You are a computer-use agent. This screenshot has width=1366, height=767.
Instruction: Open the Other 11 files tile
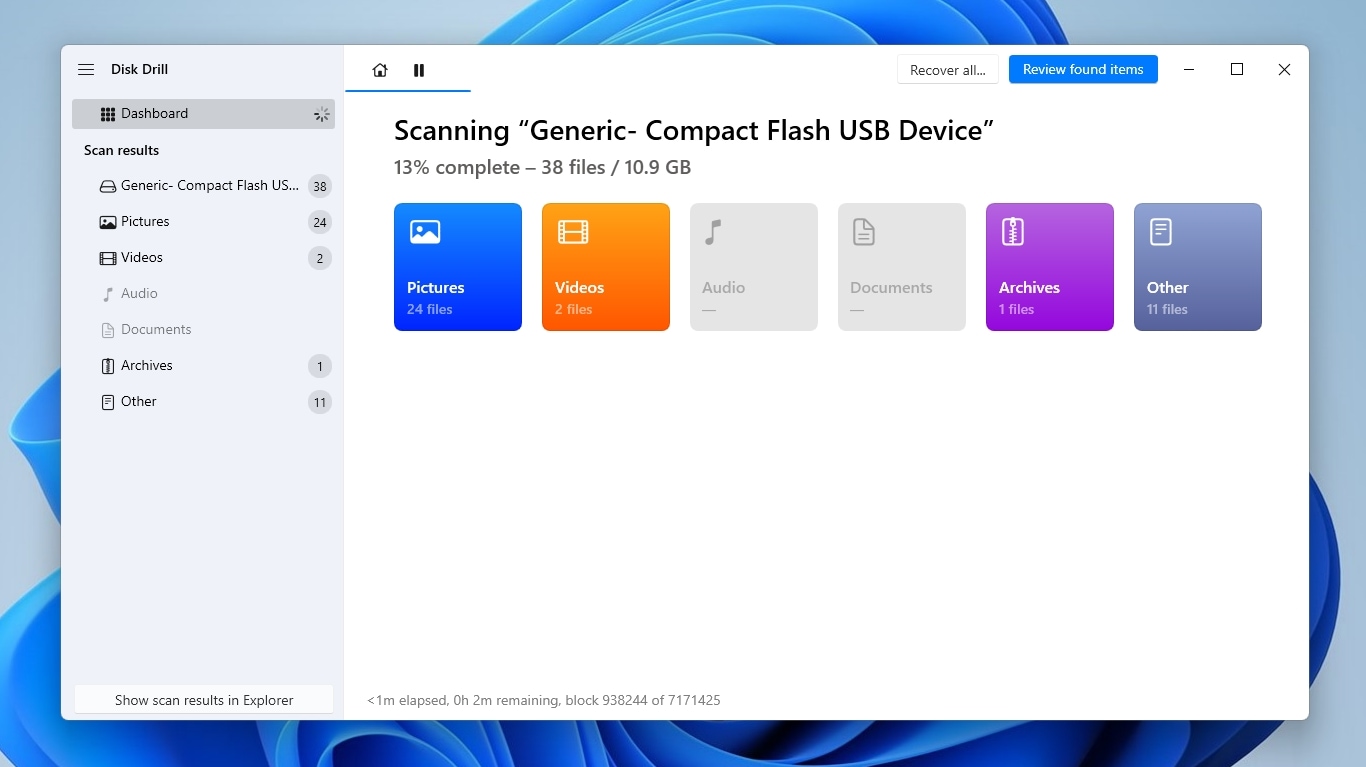pos(1198,267)
